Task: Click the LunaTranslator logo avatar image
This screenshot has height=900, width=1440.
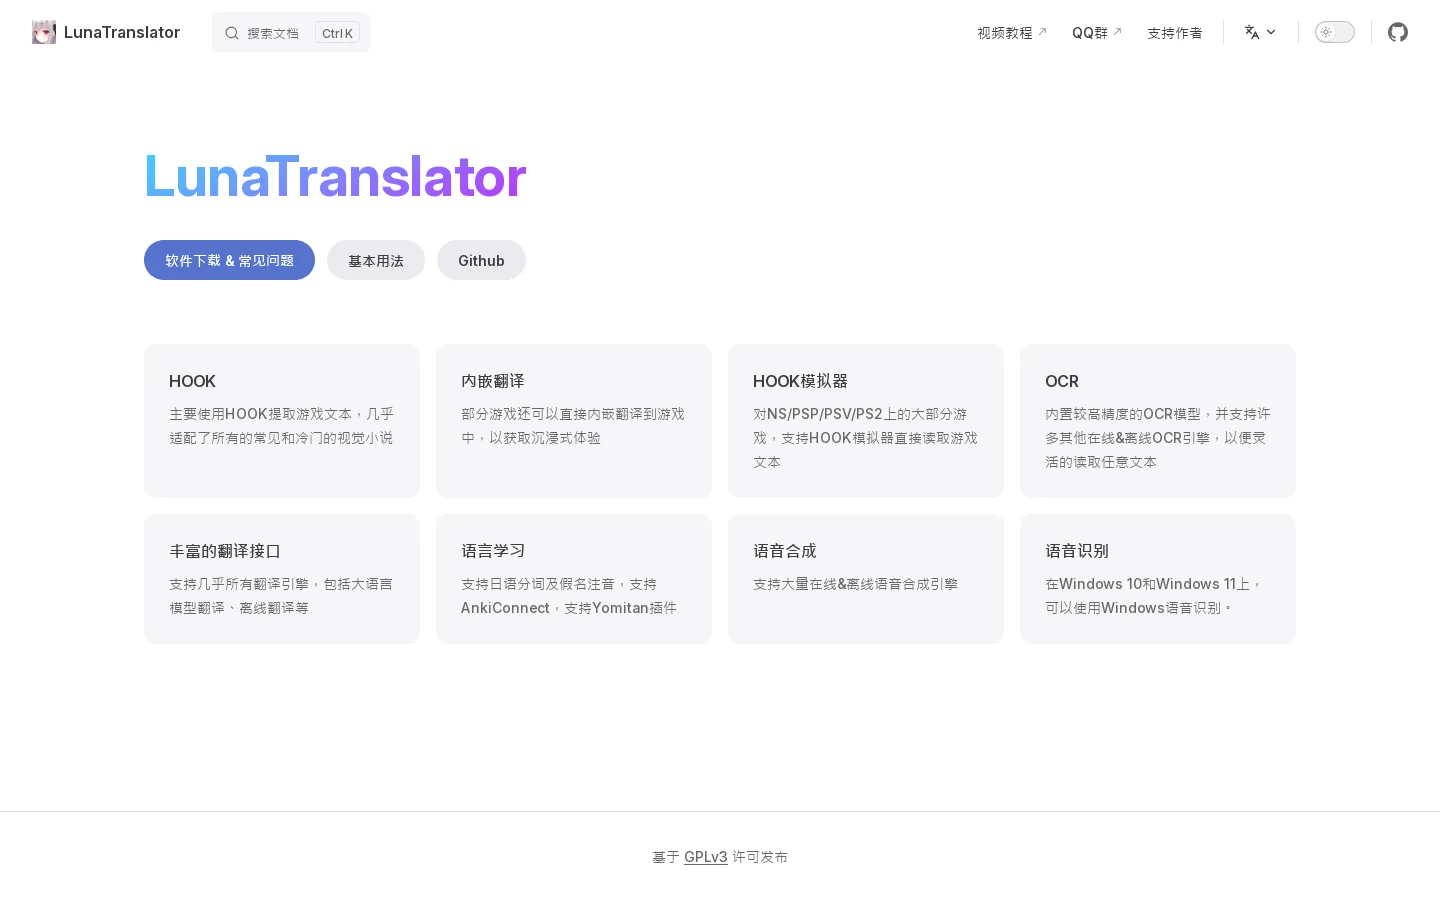Action: (44, 32)
